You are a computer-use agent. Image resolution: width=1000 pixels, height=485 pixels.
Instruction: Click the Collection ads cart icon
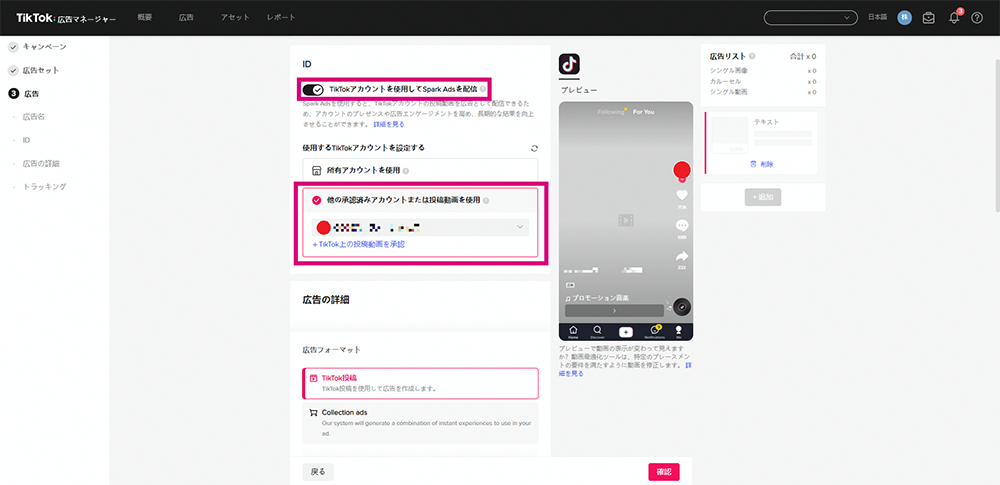[x=313, y=413]
